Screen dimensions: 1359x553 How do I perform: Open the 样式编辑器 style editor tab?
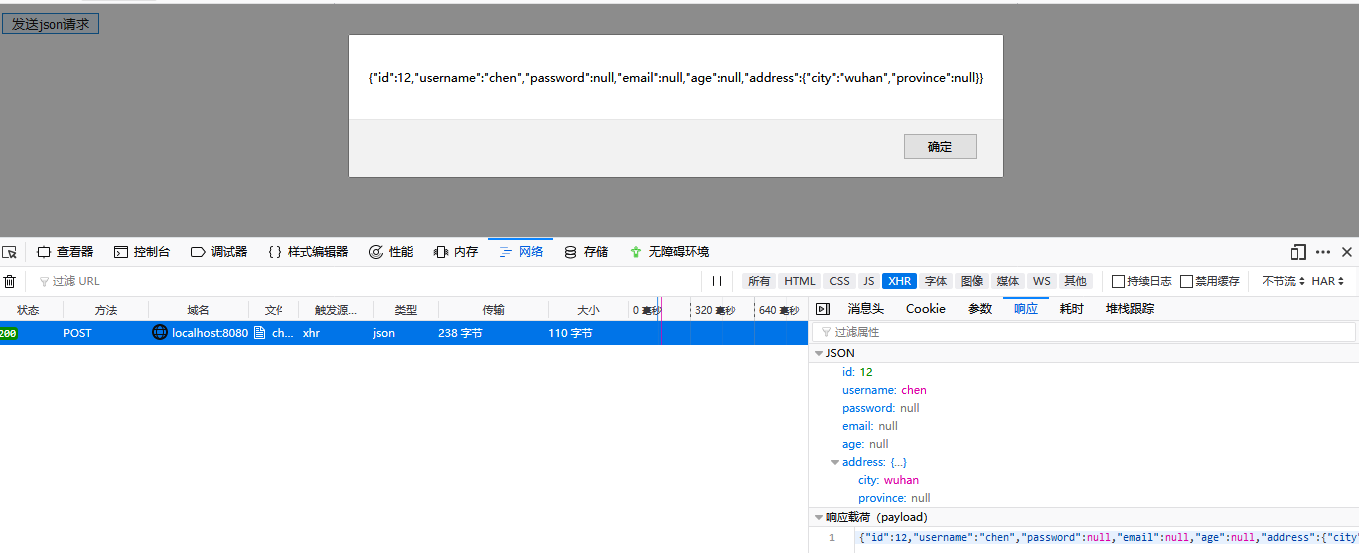308,252
